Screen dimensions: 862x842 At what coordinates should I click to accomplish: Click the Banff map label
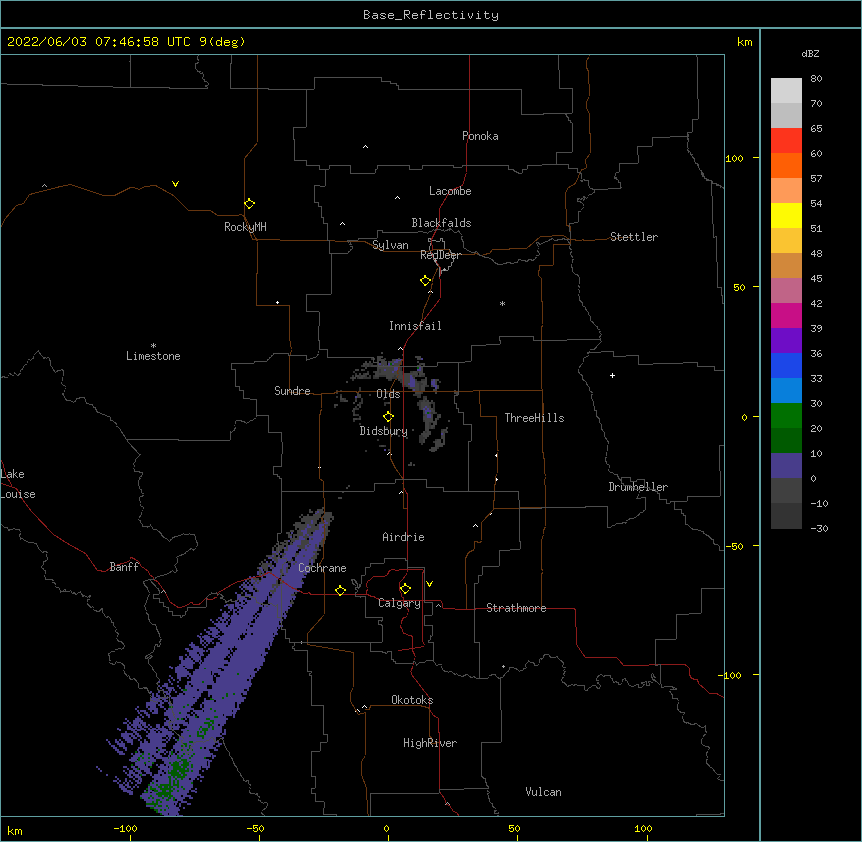tap(124, 567)
